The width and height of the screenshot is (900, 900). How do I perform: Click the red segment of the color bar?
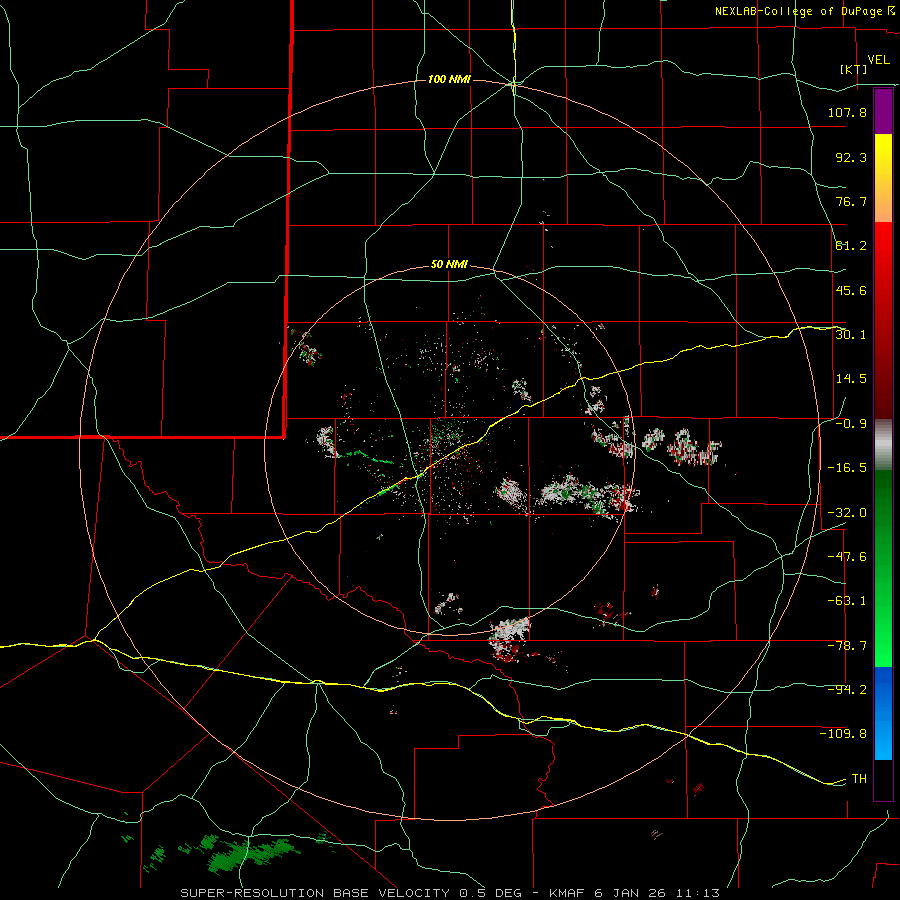(883, 320)
